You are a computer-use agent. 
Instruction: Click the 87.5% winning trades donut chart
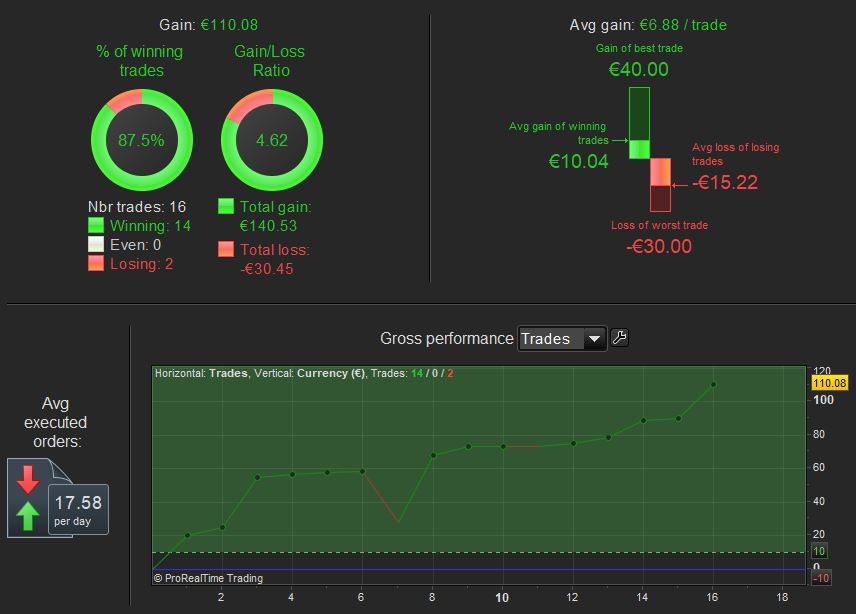[x=142, y=140]
